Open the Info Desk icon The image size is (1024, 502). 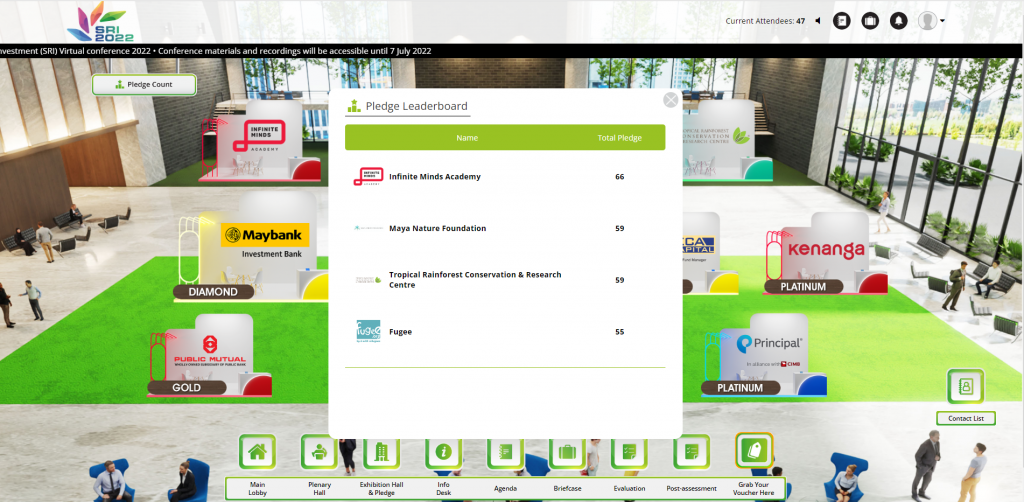click(x=443, y=452)
